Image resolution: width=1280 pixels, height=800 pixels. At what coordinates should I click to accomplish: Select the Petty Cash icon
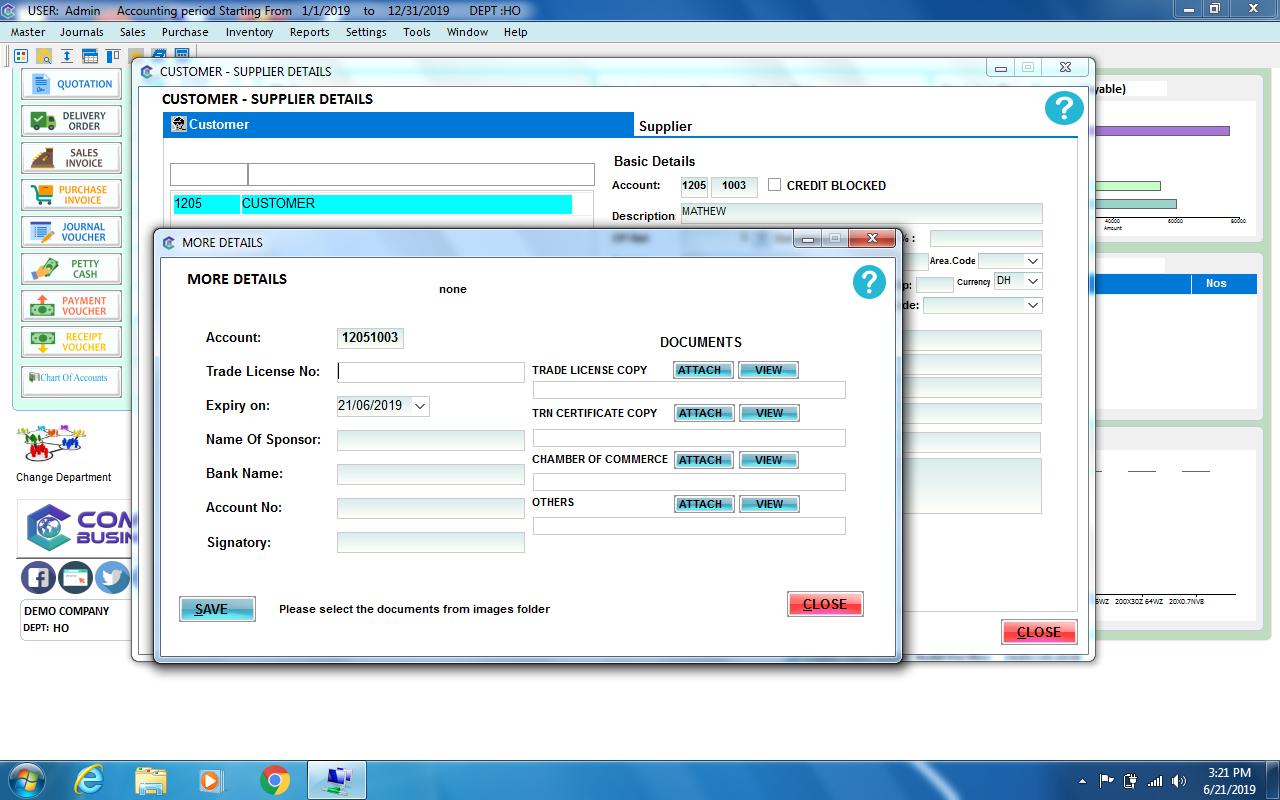pos(70,268)
